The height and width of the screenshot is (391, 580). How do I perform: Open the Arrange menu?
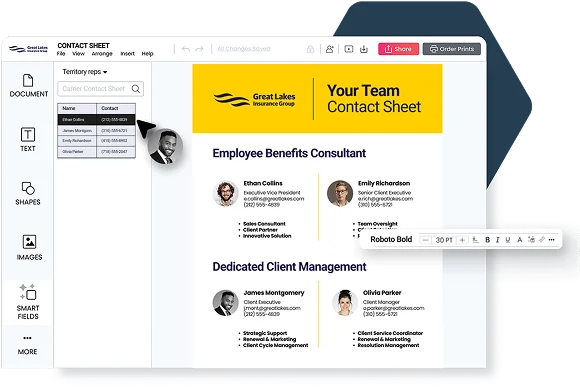[102, 54]
